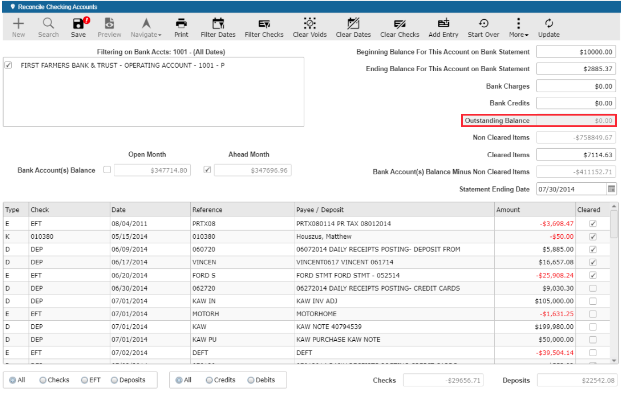The image size is (621, 393).
Task: Uncheck the Ahead Month balance checkbox
Action: pyautogui.click(x=207, y=170)
